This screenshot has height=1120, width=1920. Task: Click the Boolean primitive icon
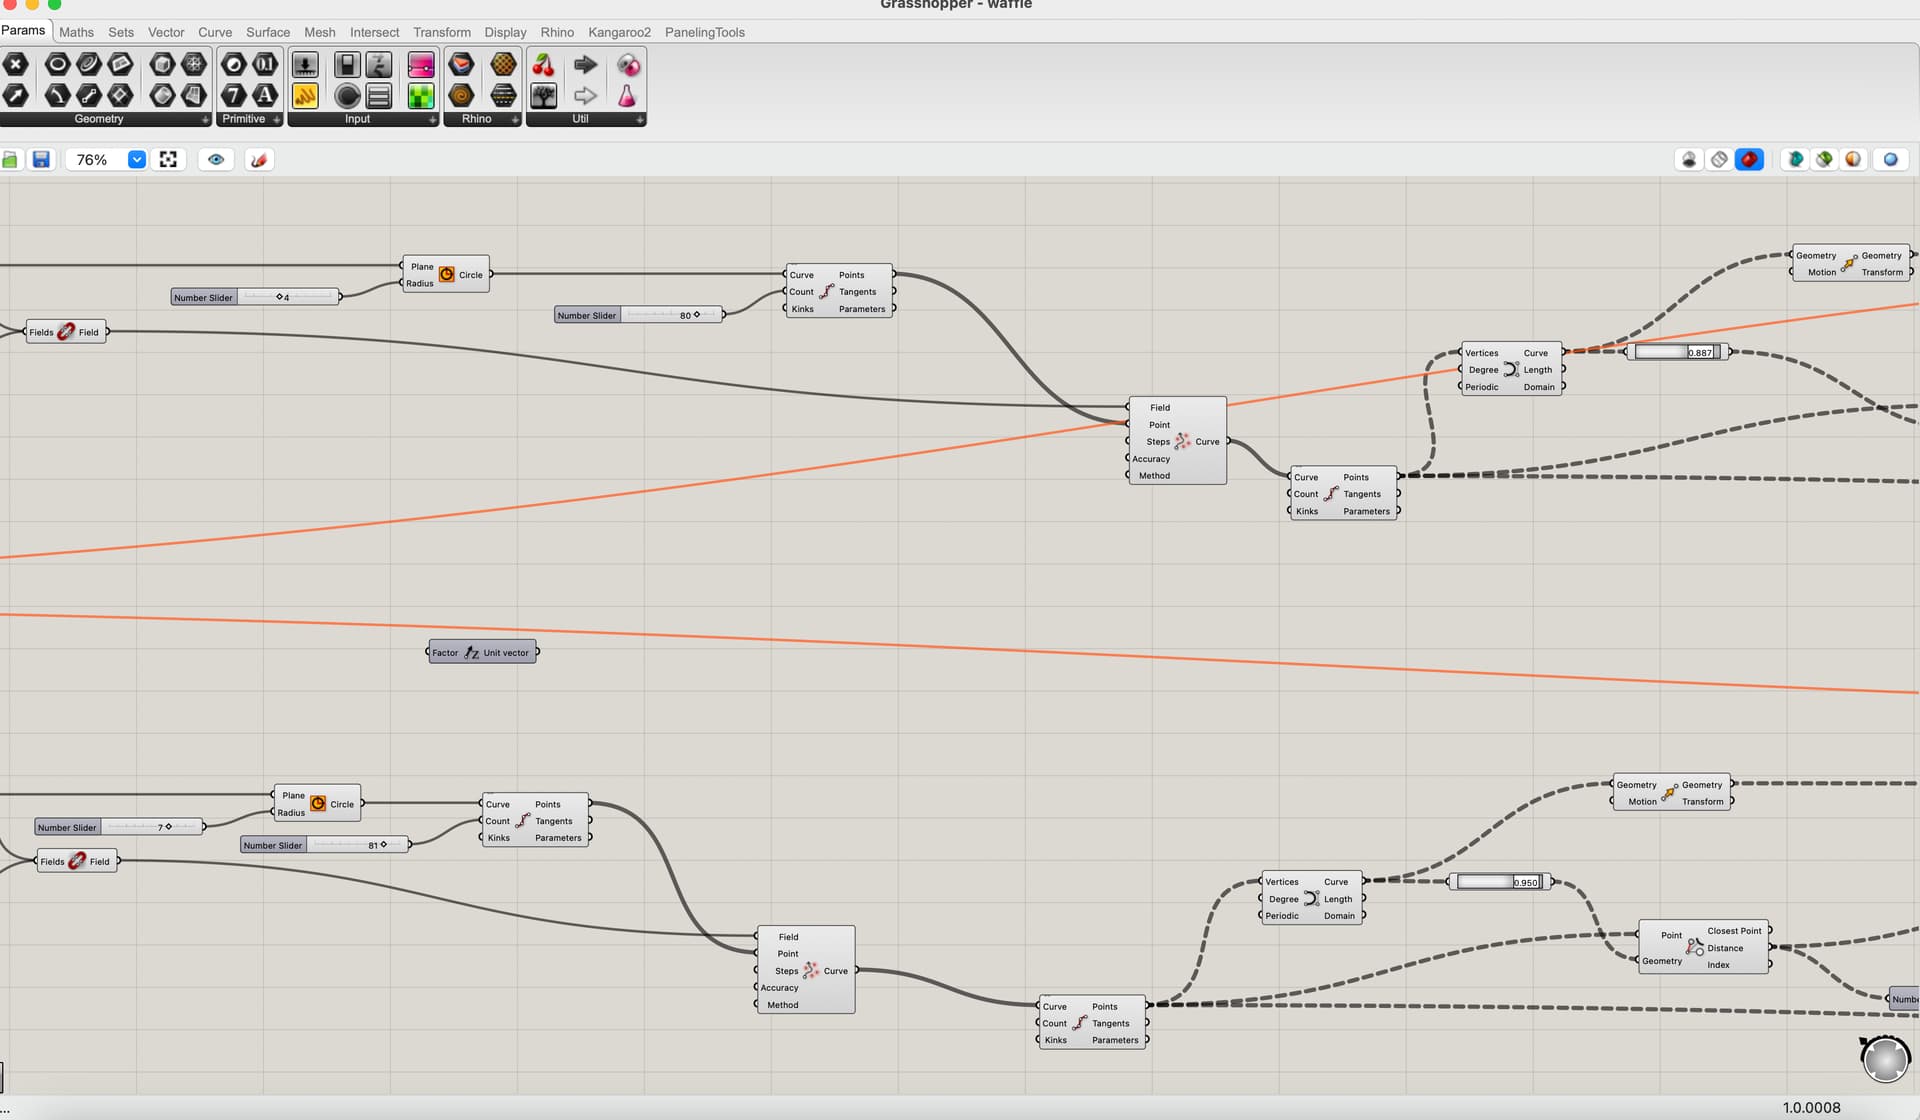(x=233, y=65)
